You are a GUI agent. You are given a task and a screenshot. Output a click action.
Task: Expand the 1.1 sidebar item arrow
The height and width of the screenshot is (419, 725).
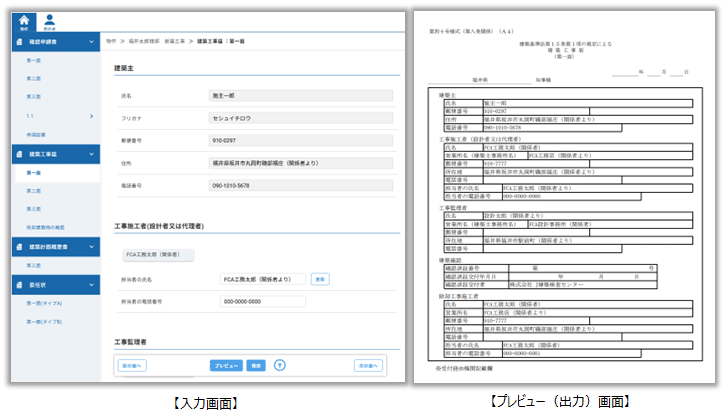click(93, 117)
